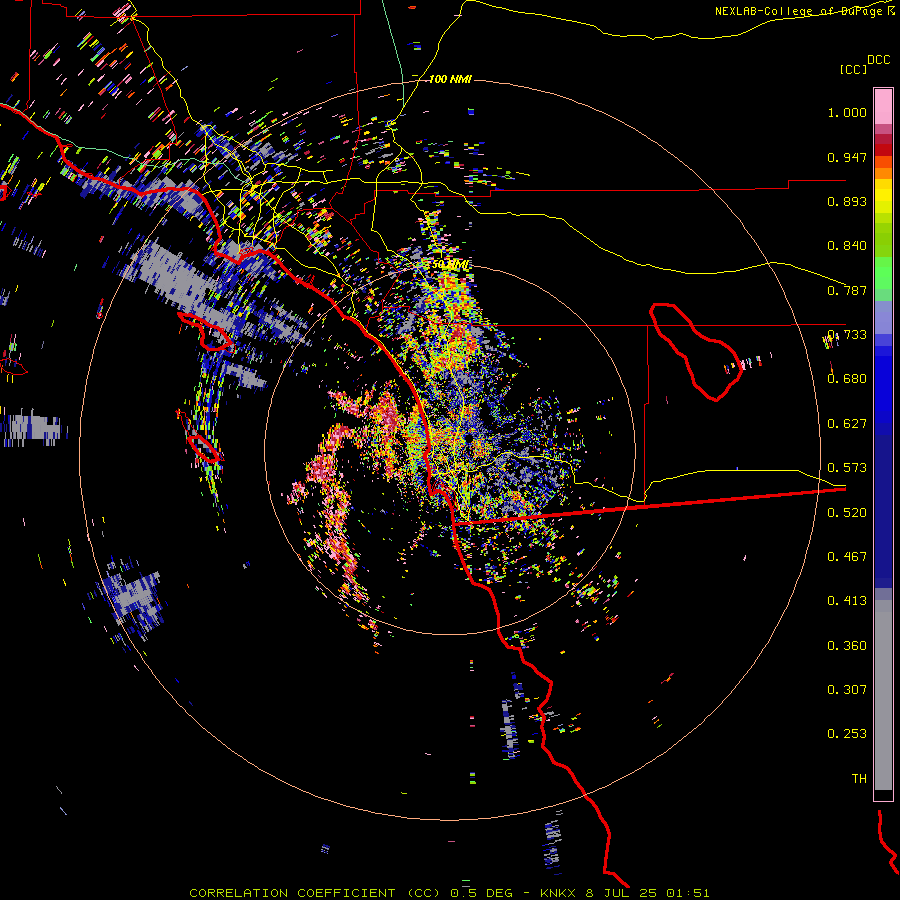Click the pink segment at the color bar's top
The image size is (900, 900).
[883, 106]
